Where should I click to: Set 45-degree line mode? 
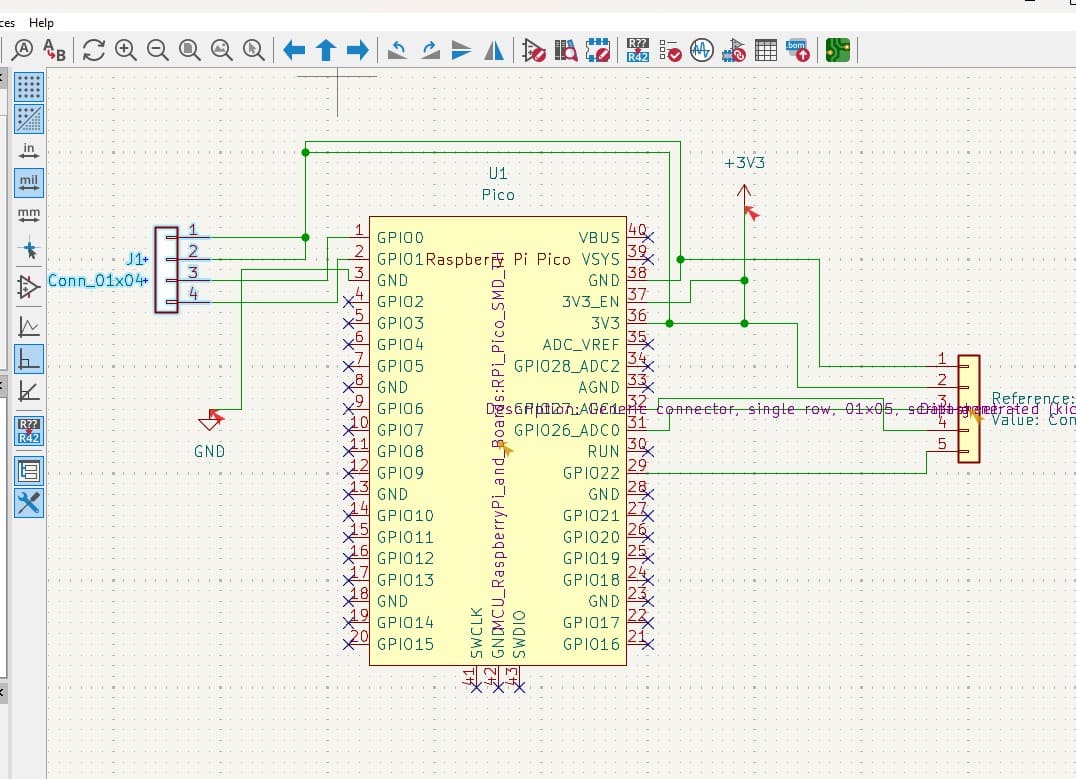click(x=29, y=391)
